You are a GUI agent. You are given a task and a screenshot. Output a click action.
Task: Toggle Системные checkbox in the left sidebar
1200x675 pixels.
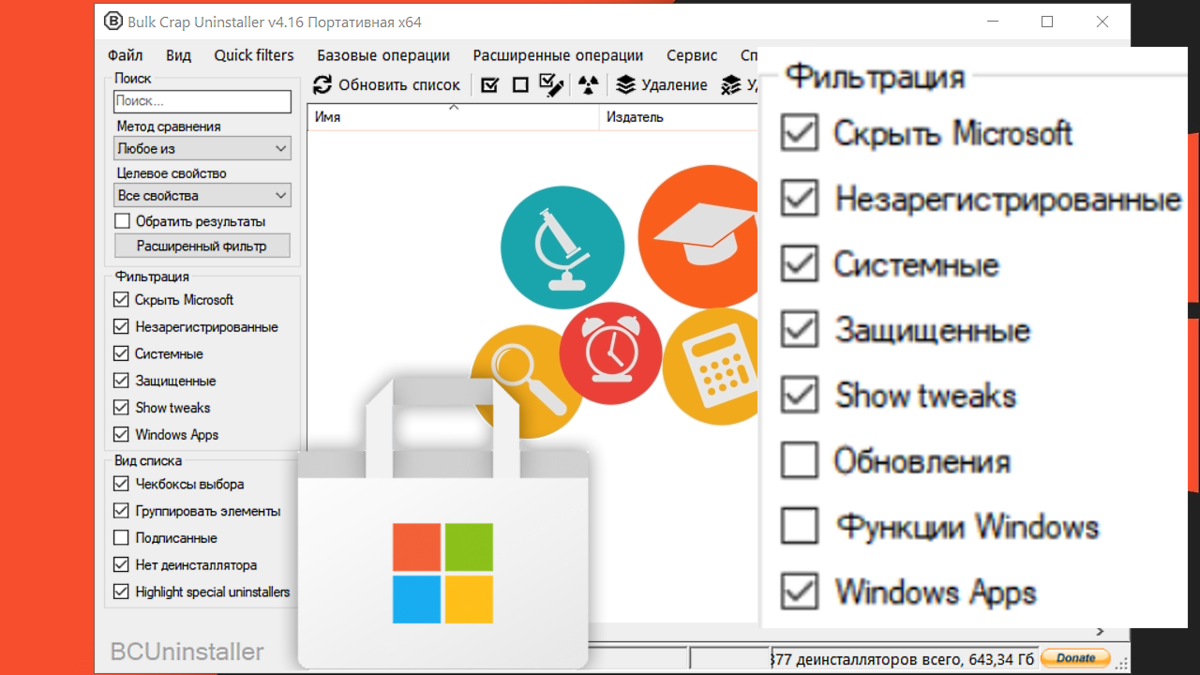pos(121,354)
